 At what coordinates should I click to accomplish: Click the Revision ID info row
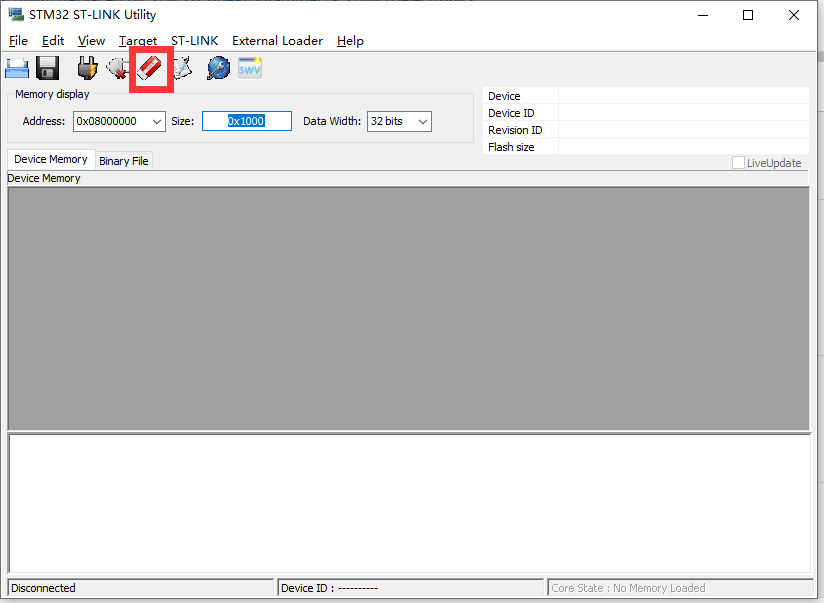[646, 129]
